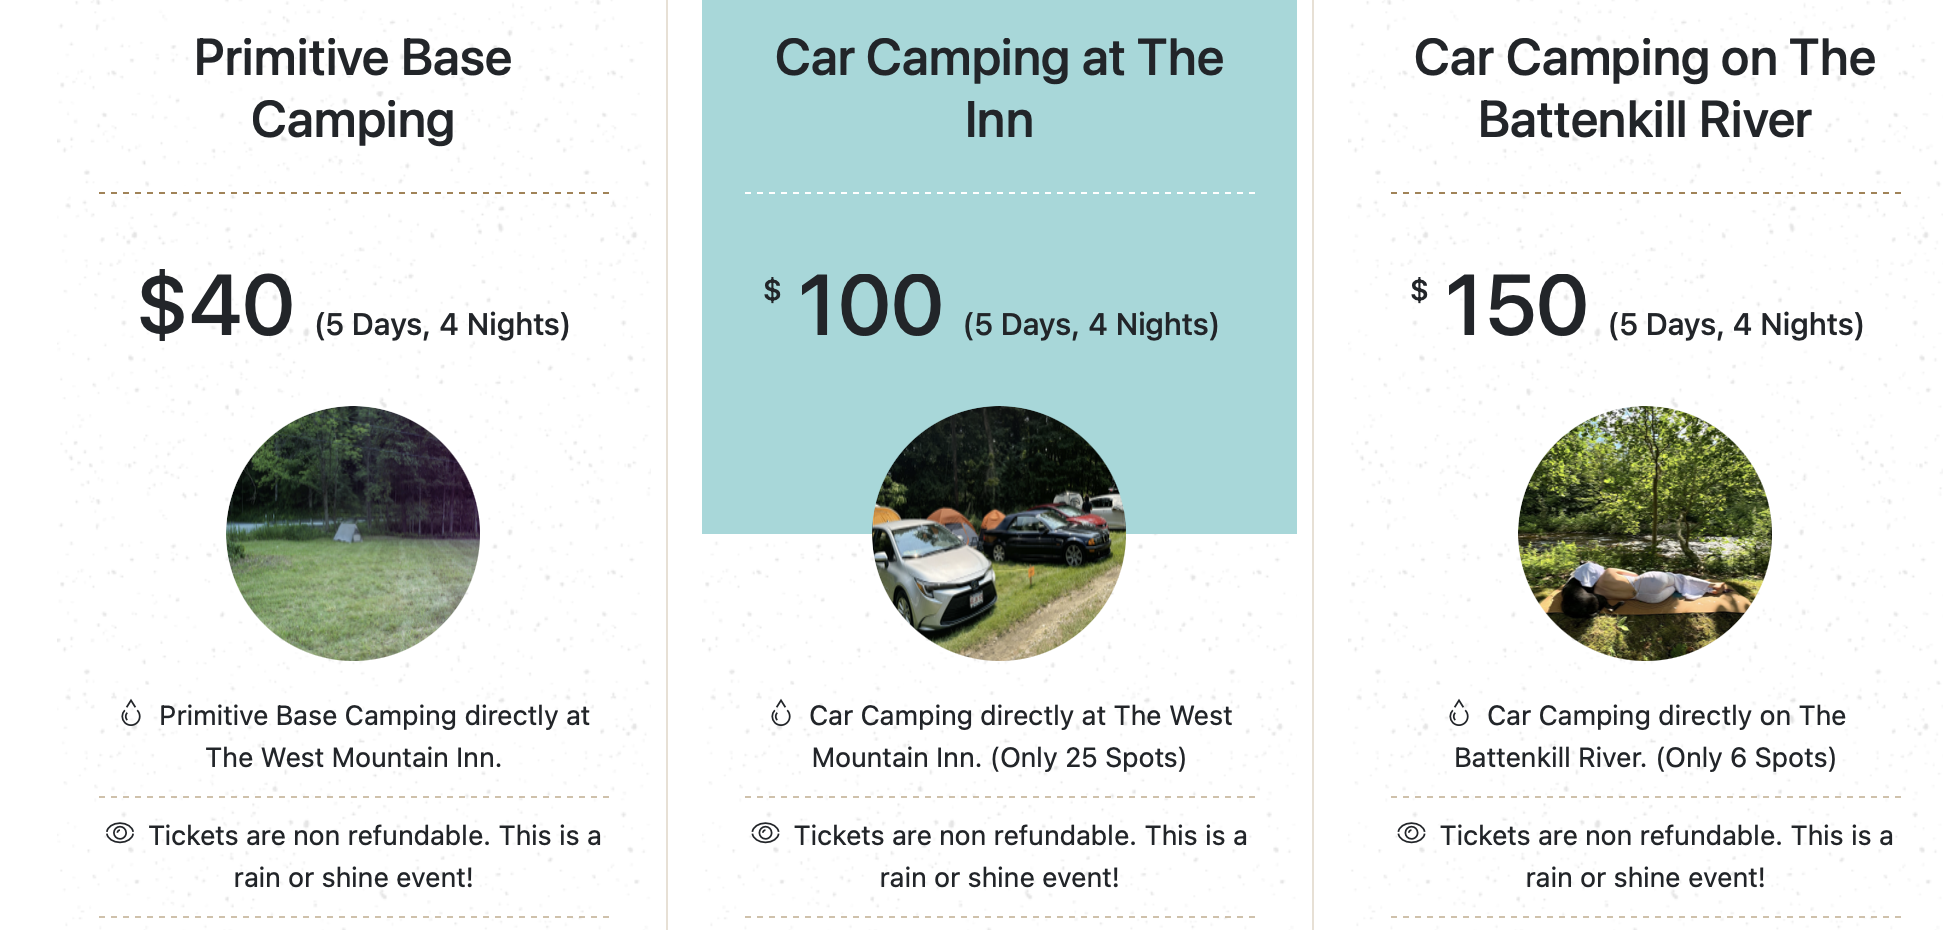
Task: Click the eye icon in the Battenkill River column
Action: 1412,833
